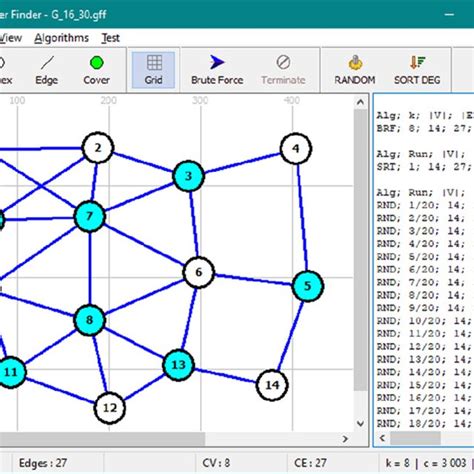
Task: Click left arrow of results panel scrollbar
Action: click(x=382, y=438)
